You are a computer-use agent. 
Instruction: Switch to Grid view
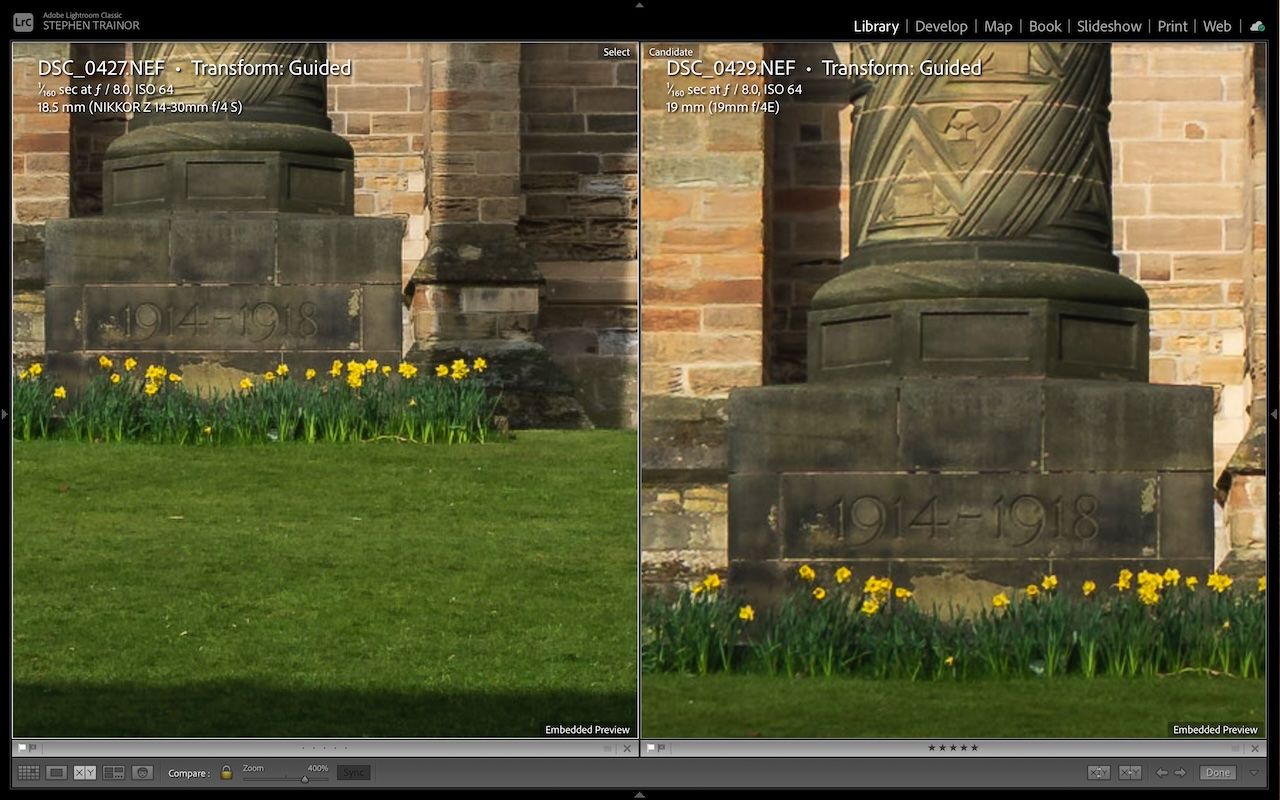click(28, 772)
